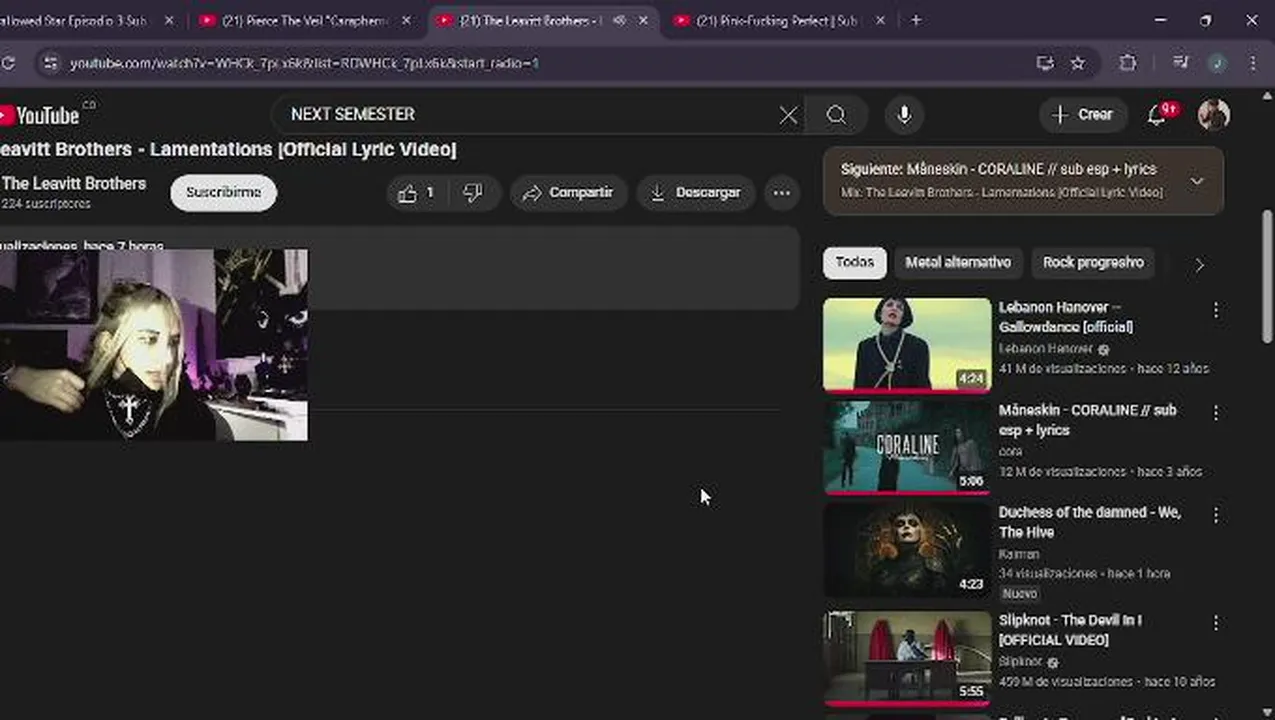
Task: Click the Kaiman channel name
Action: click(1019, 554)
